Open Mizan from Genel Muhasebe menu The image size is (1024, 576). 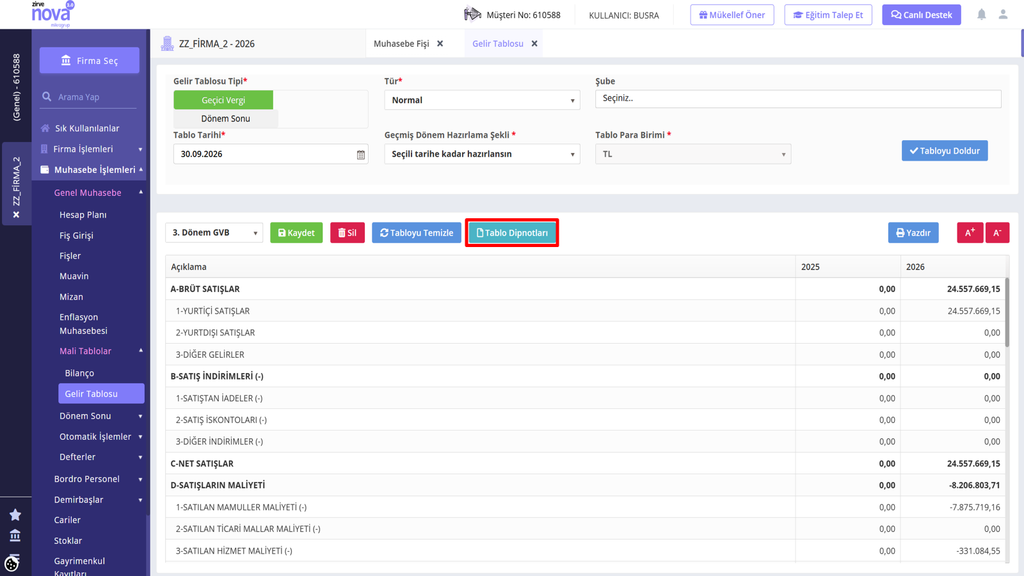(71, 296)
